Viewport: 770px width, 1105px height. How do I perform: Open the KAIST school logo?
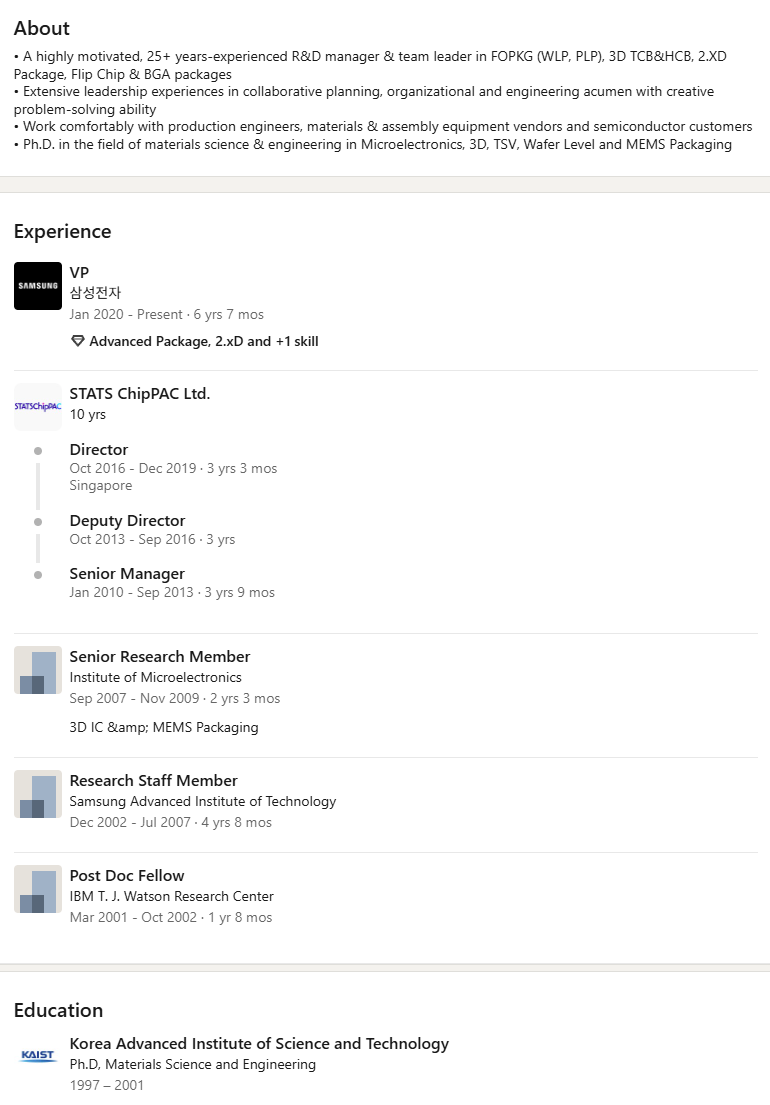click(x=38, y=1055)
